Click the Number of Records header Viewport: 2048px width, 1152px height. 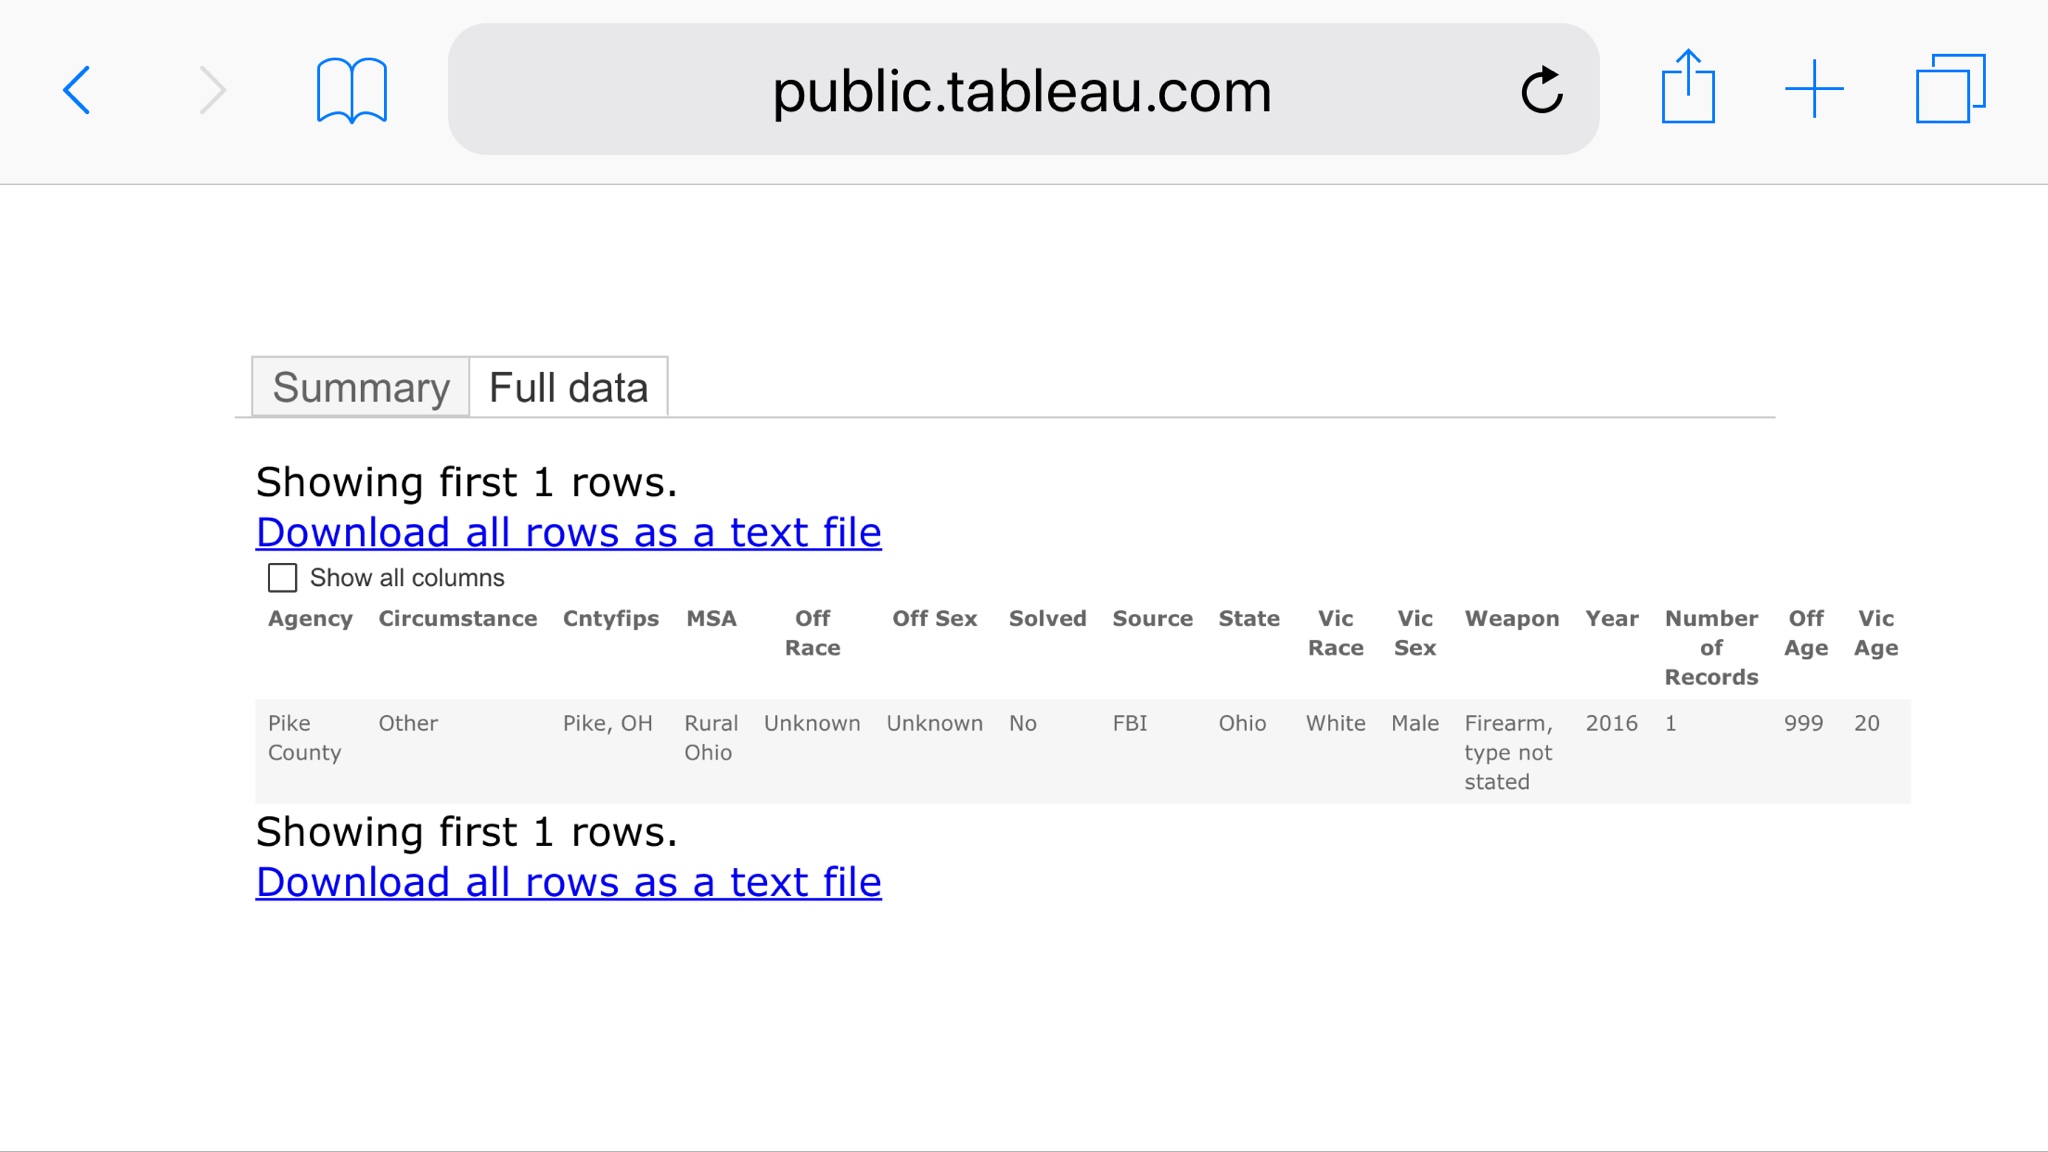tap(1710, 648)
